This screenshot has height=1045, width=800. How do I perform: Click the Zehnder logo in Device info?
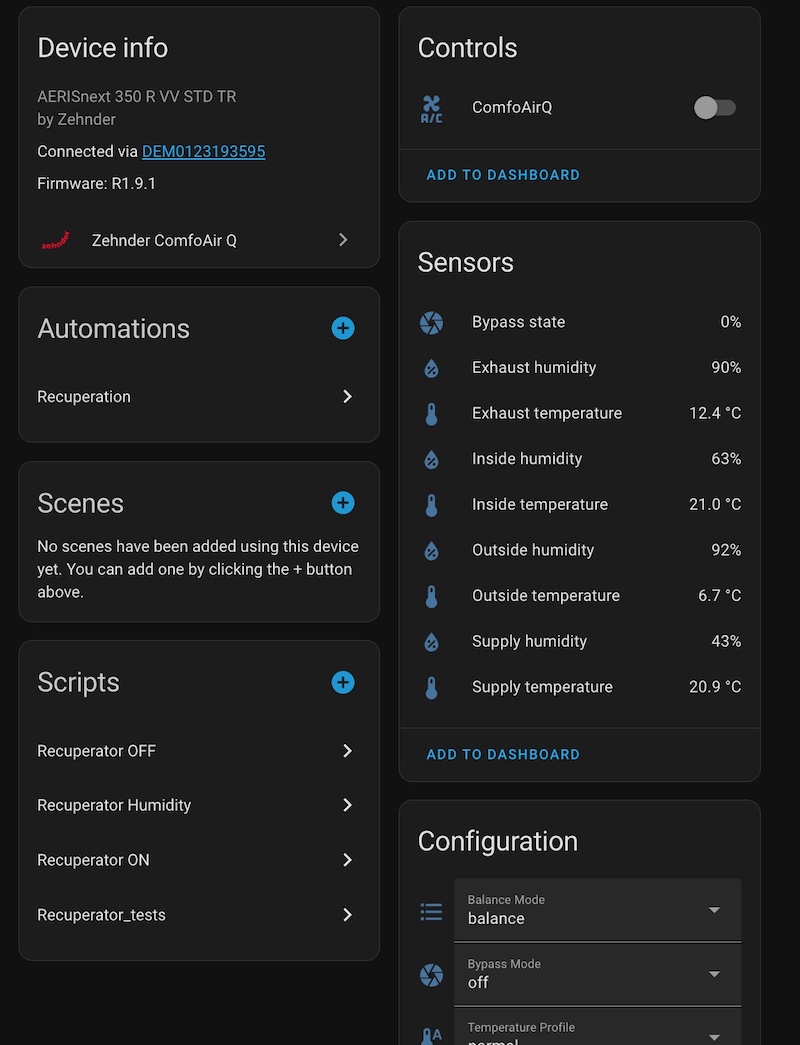point(57,240)
